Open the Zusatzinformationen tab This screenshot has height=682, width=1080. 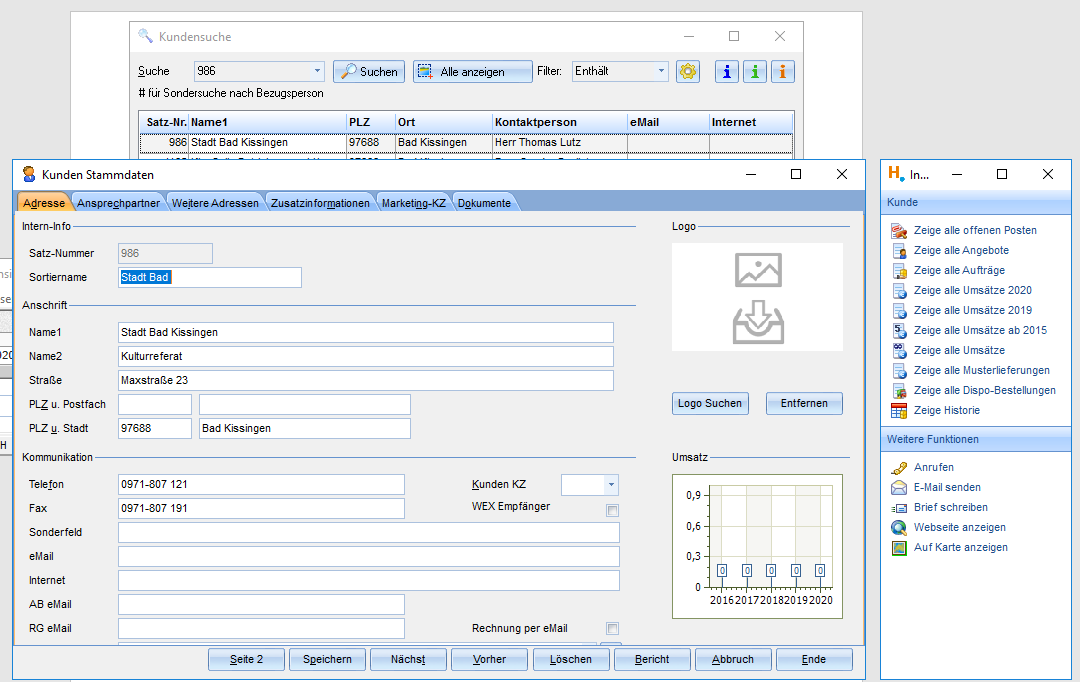coord(319,203)
